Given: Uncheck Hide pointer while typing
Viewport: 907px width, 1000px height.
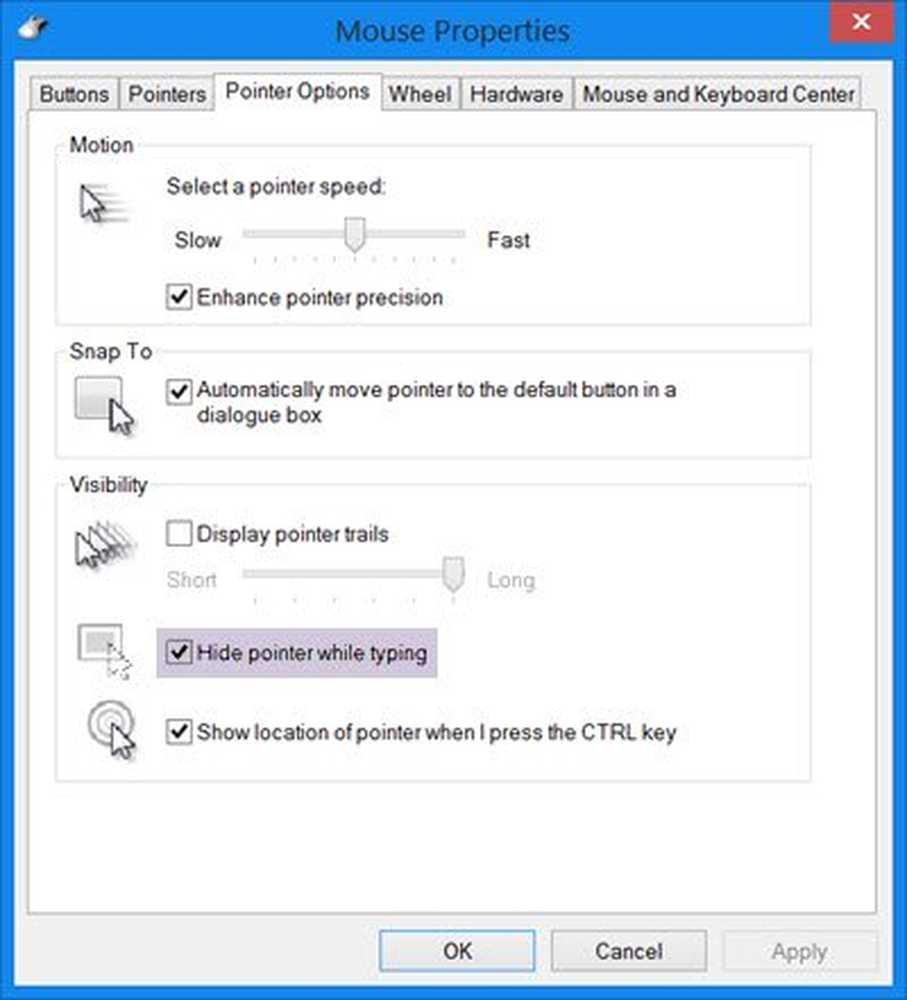Looking at the screenshot, I should pyautogui.click(x=180, y=653).
